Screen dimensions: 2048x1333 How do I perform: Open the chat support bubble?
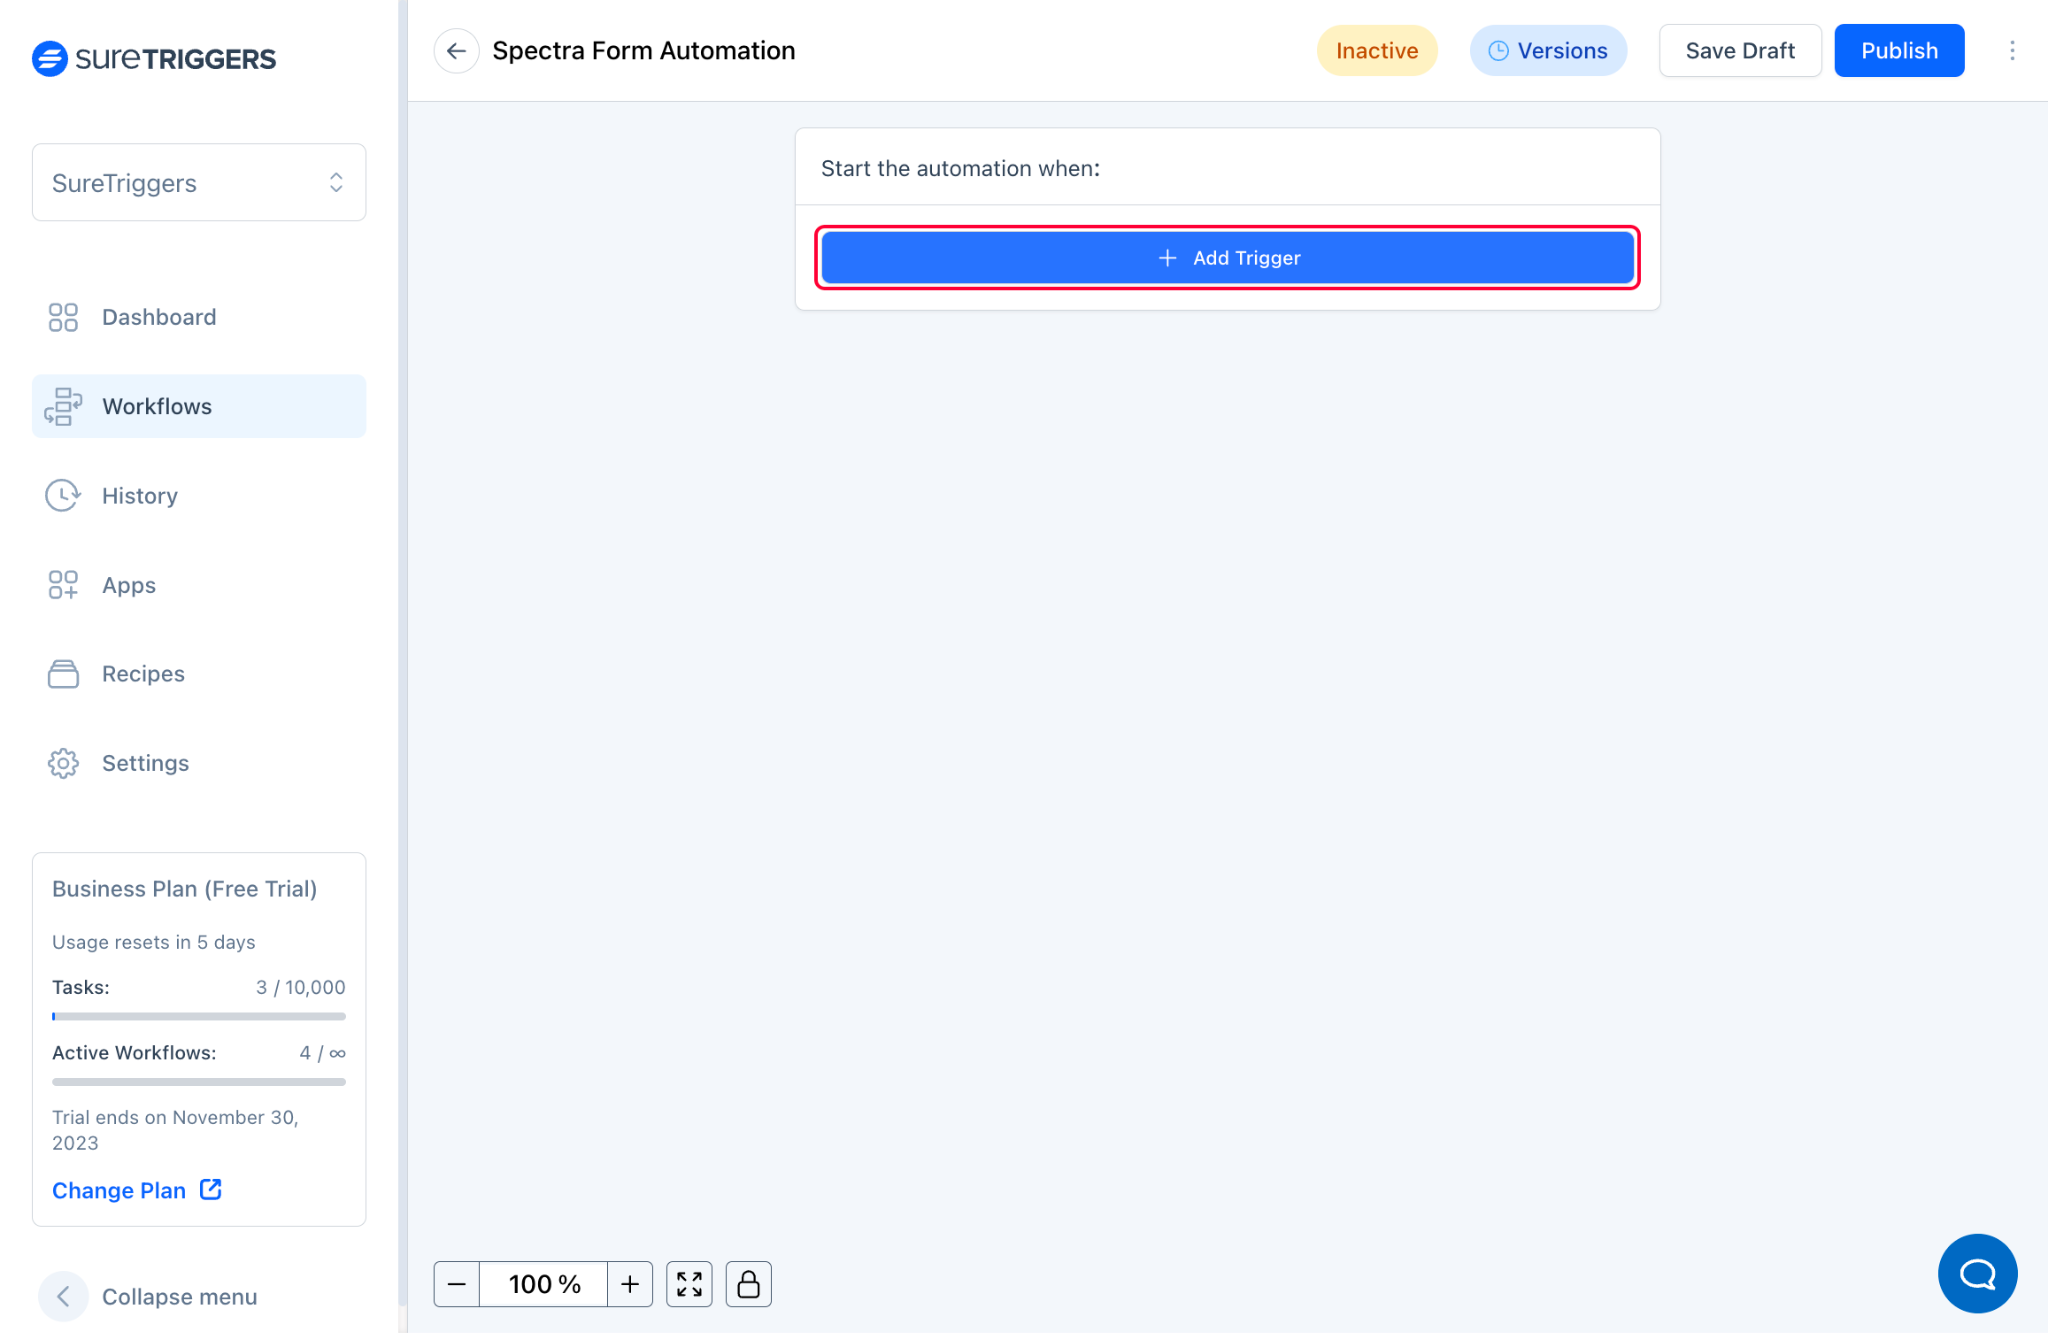(x=1977, y=1273)
